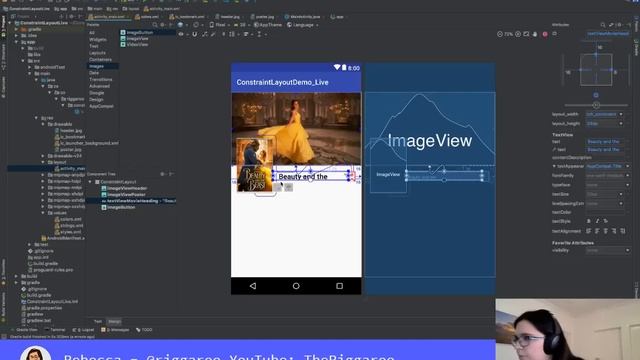Screen dimensions: 640x360
Task: Click the text attribute value field
Action: coord(605,142)
